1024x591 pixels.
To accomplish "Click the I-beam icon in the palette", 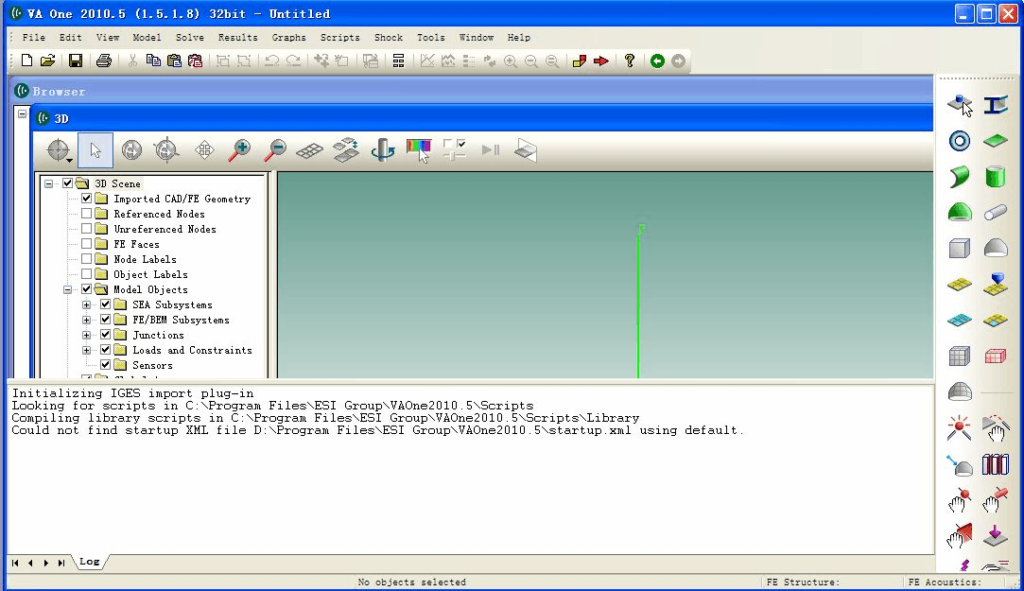I will coord(995,104).
